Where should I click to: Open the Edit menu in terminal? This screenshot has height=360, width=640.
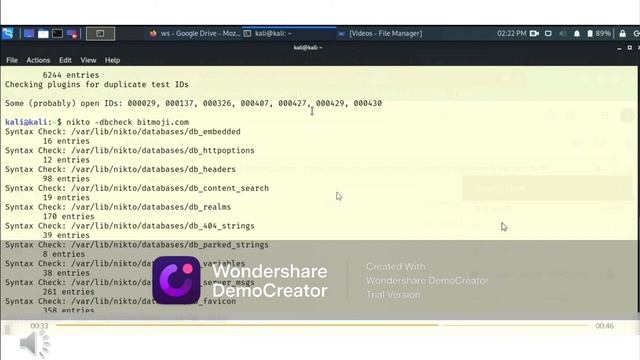click(65, 60)
